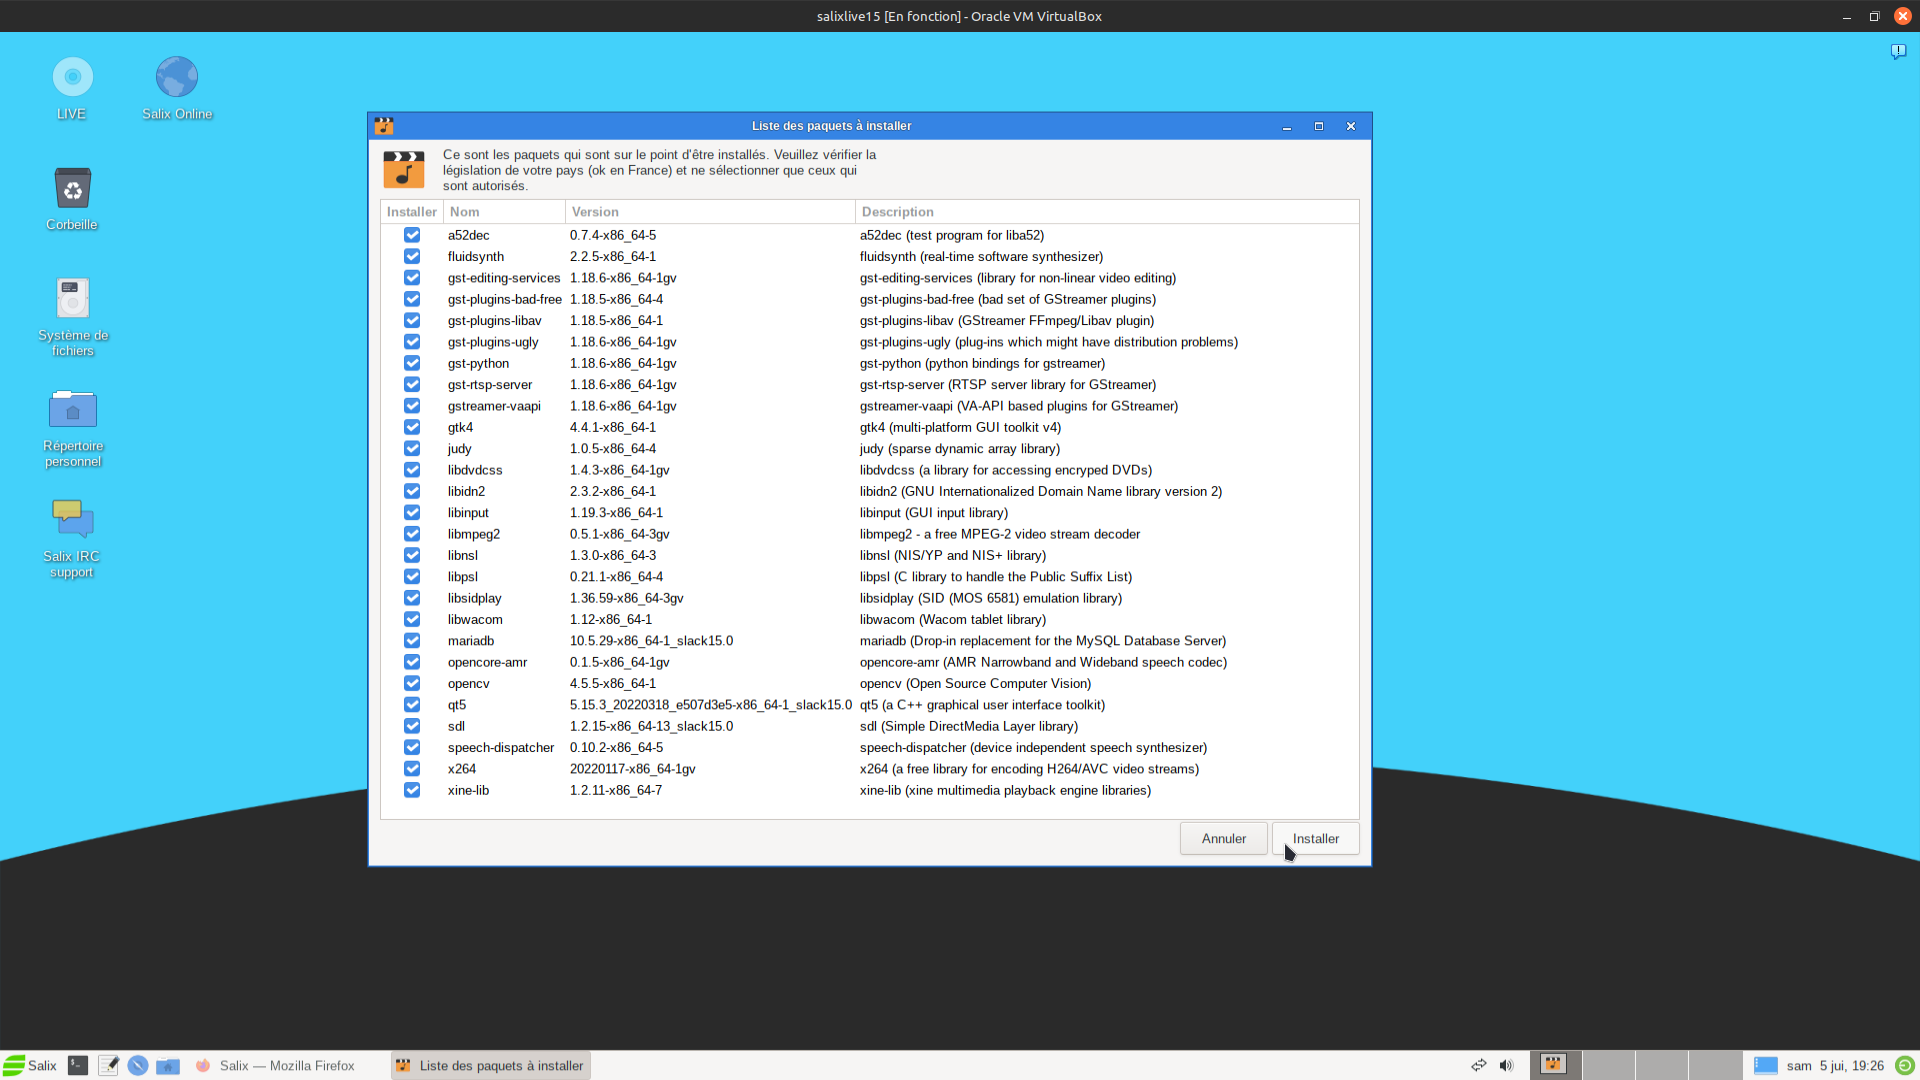Toggle the xine-lib package checkbox
Screen dimensions: 1920x1080
click(412, 790)
